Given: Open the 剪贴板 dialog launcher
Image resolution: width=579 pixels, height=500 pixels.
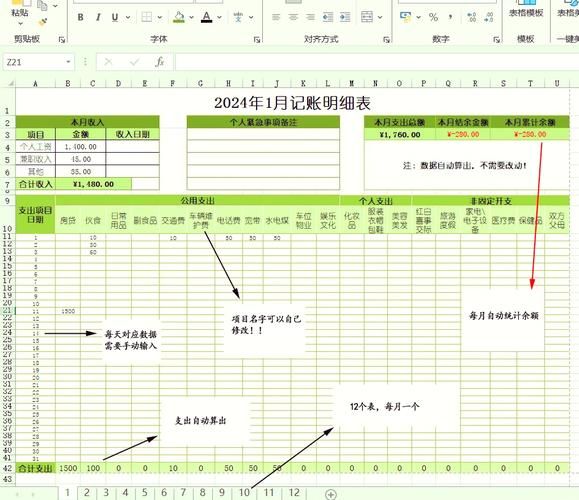Looking at the screenshot, I should click(x=62, y=39).
